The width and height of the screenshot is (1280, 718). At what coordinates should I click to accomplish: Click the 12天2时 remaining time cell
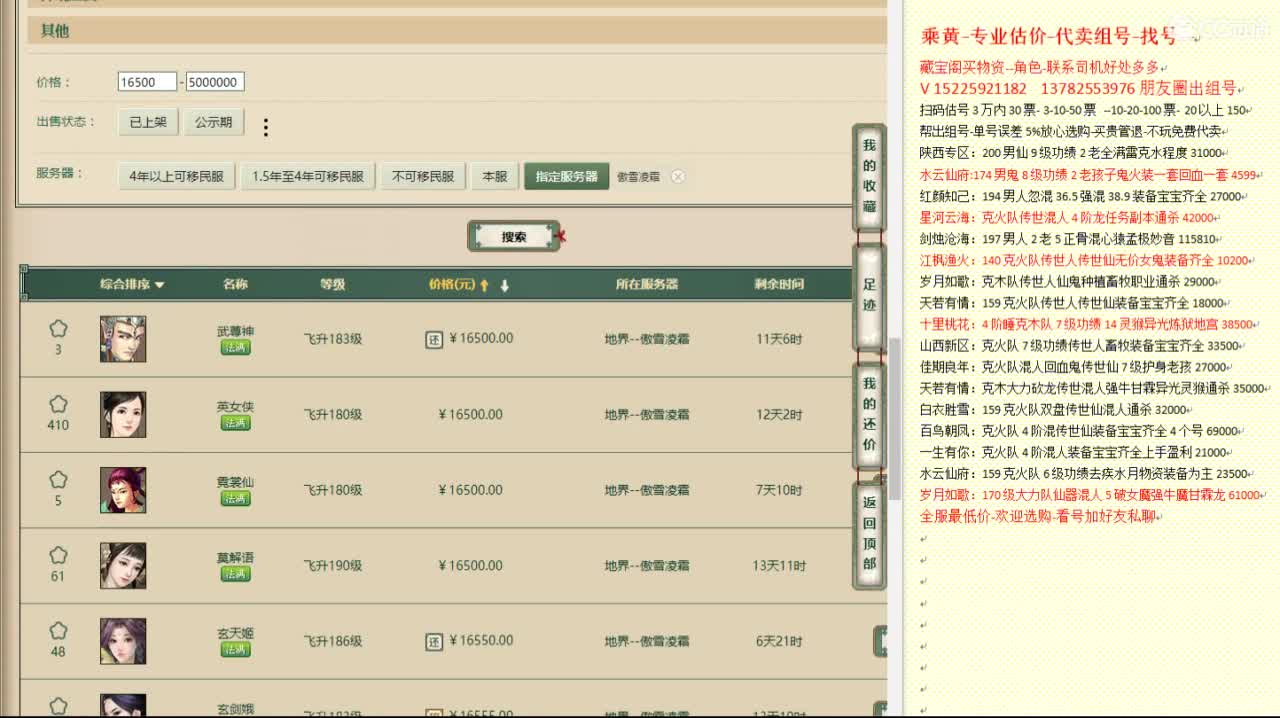[779, 415]
